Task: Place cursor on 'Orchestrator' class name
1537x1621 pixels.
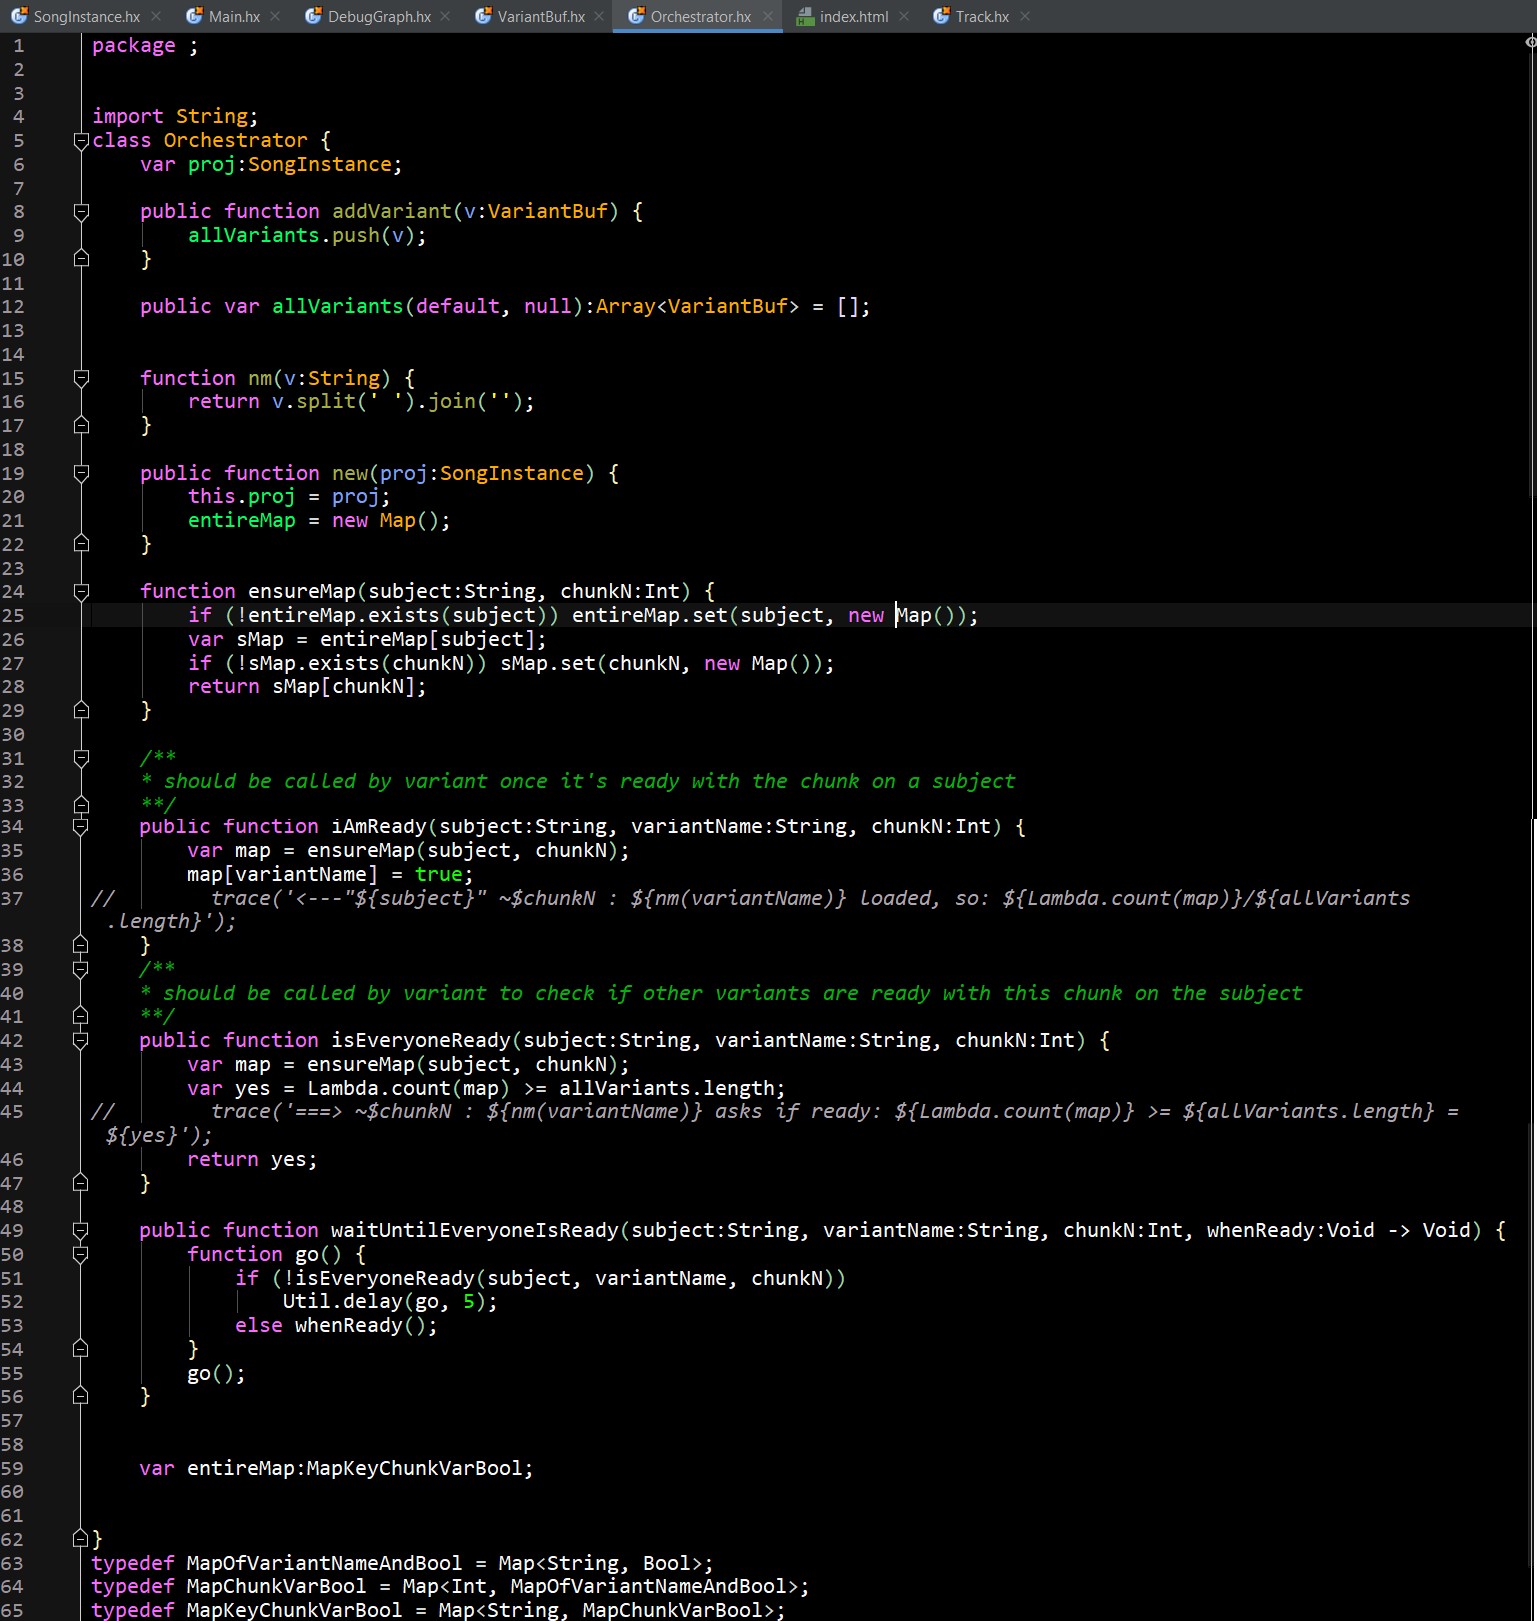Action: [235, 141]
